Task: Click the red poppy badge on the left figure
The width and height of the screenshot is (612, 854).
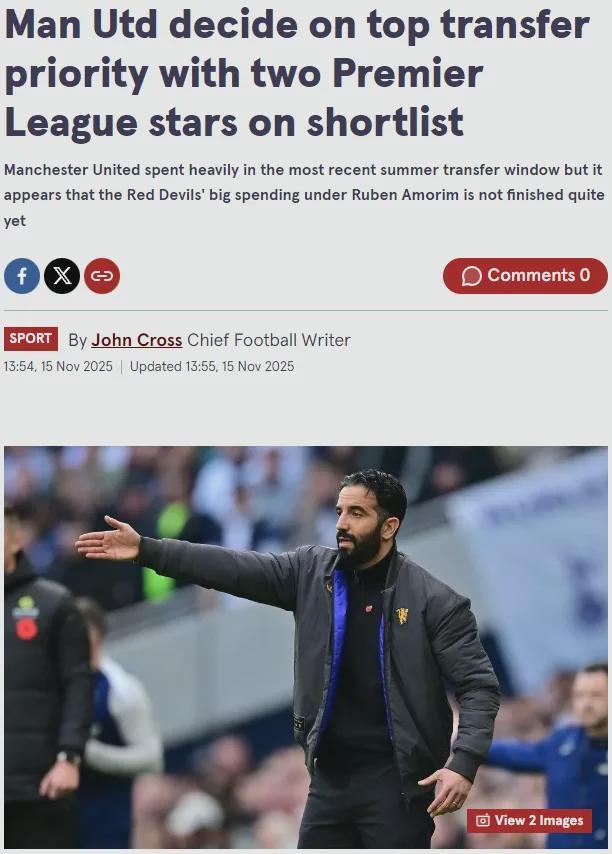Action: [x=26, y=628]
